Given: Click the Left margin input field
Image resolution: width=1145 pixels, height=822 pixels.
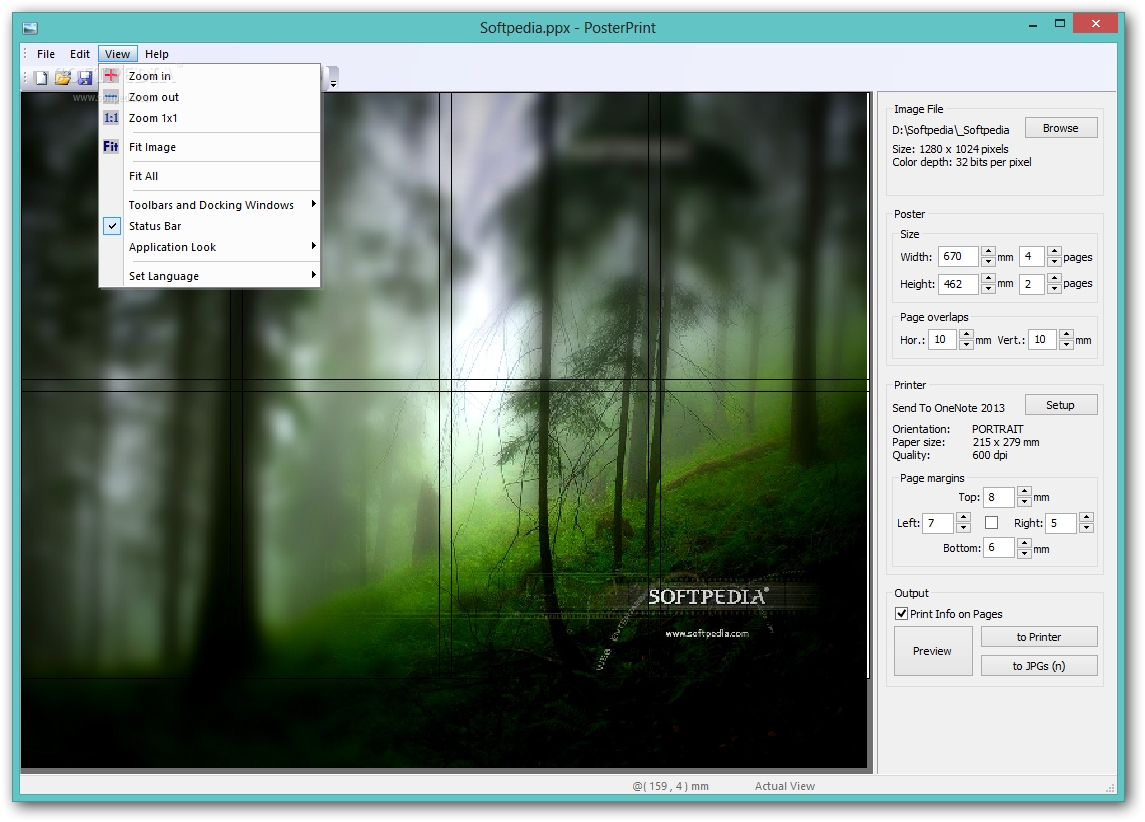Looking at the screenshot, I should [938, 523].
